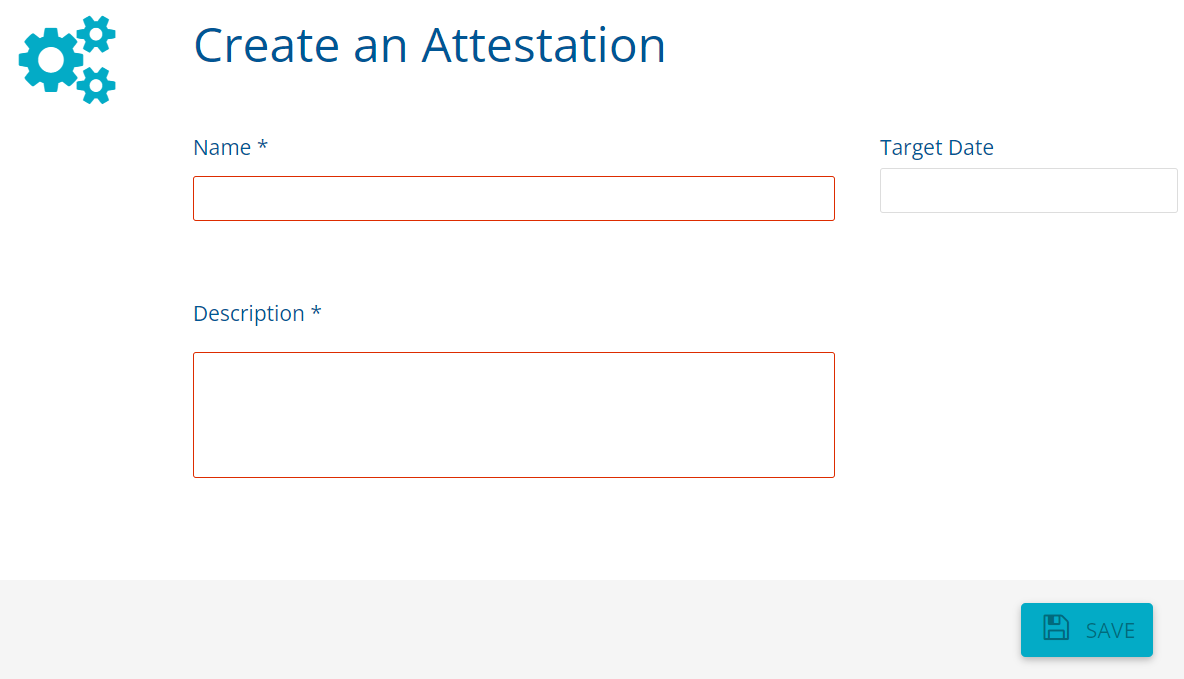Focus the Name input field
Image resolution: width=1184 pixels, height=679 pixels.
point(513,198)
